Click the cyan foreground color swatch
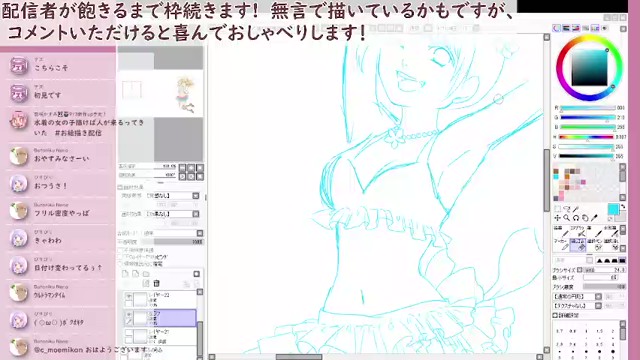The image size is (640, 360). tap(613, 209)
